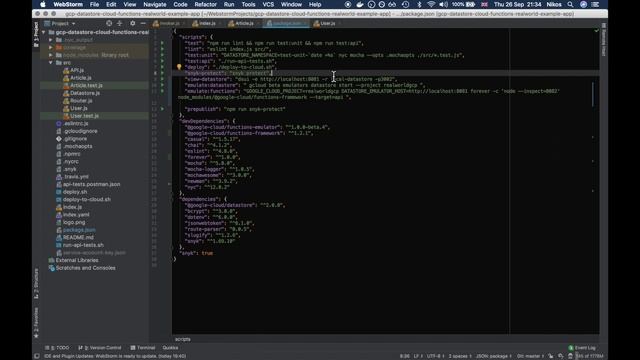Open the Refactor menu
The height and width of the screenshot is (360, 640).
(206, 4)
